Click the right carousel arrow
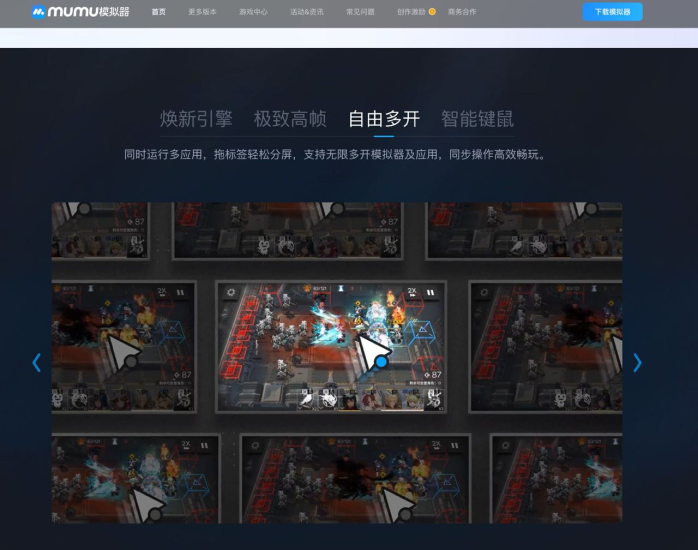Viewport: 698px width, 550px height. tap(637, 362)
